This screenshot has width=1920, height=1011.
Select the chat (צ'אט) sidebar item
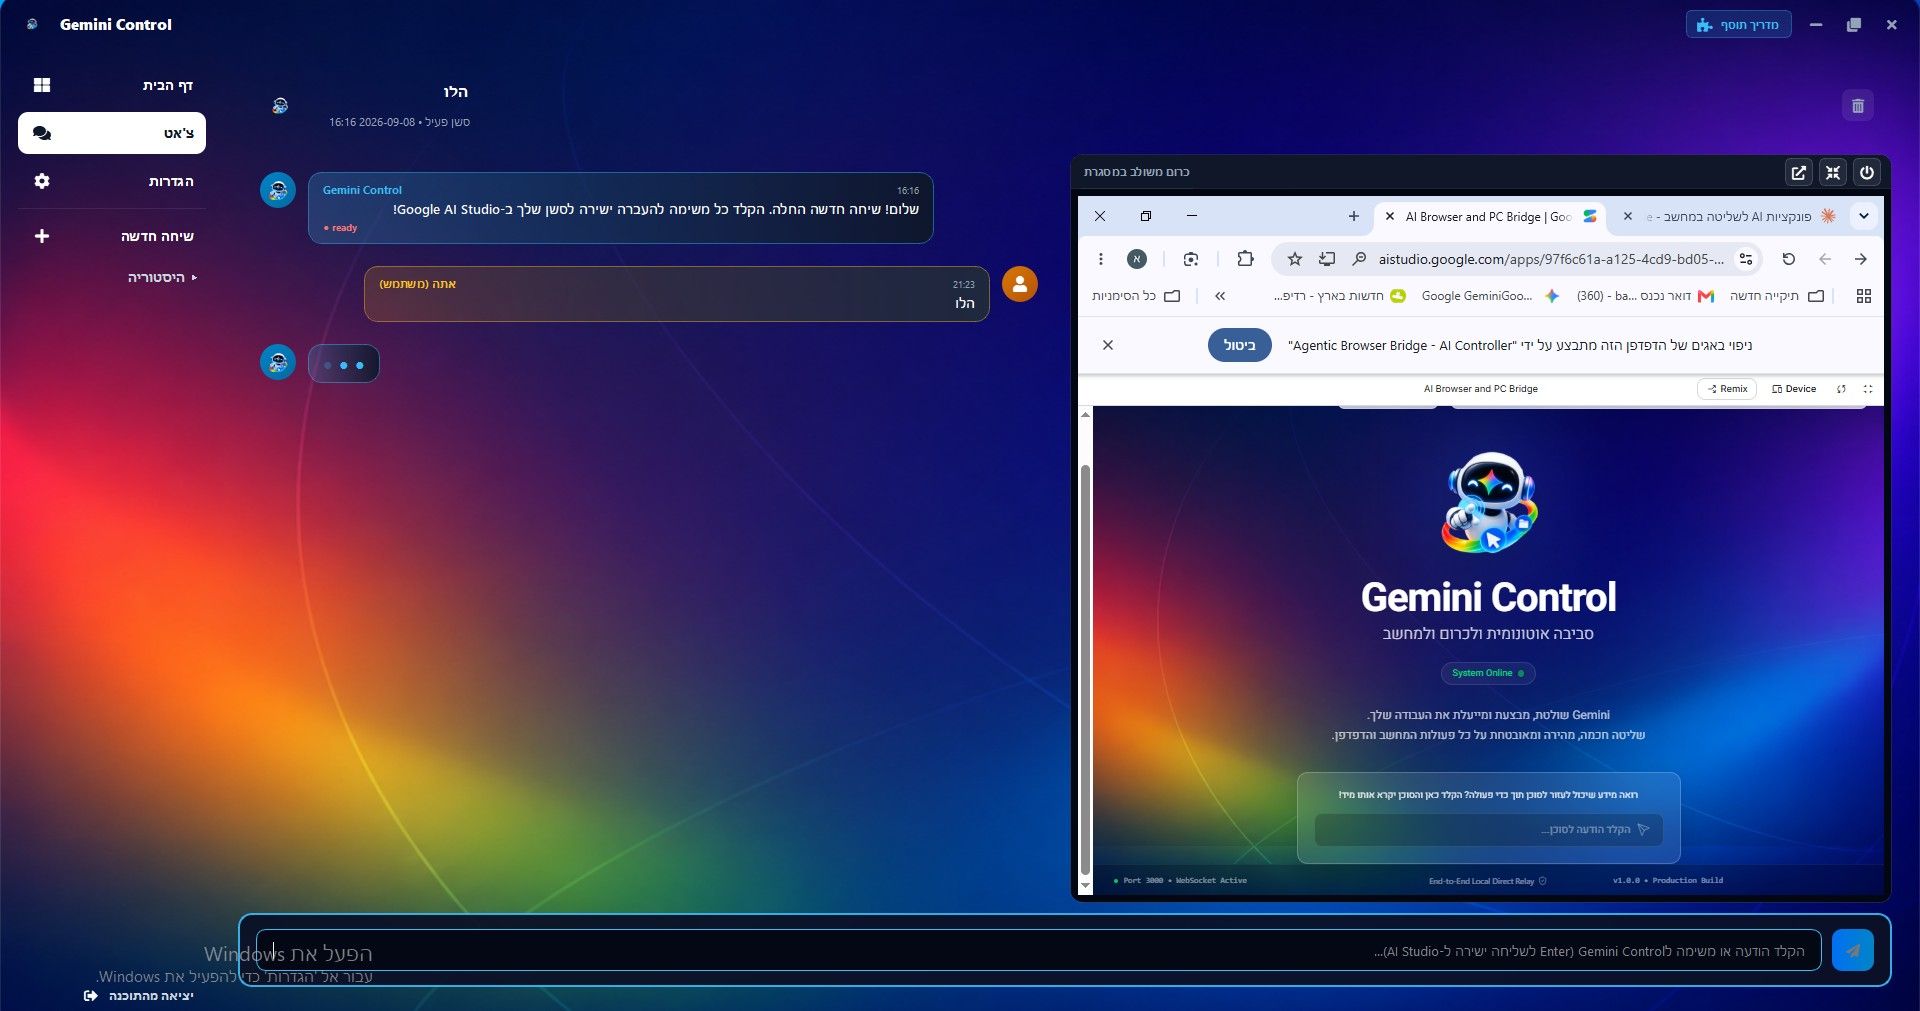pos(112,133)
